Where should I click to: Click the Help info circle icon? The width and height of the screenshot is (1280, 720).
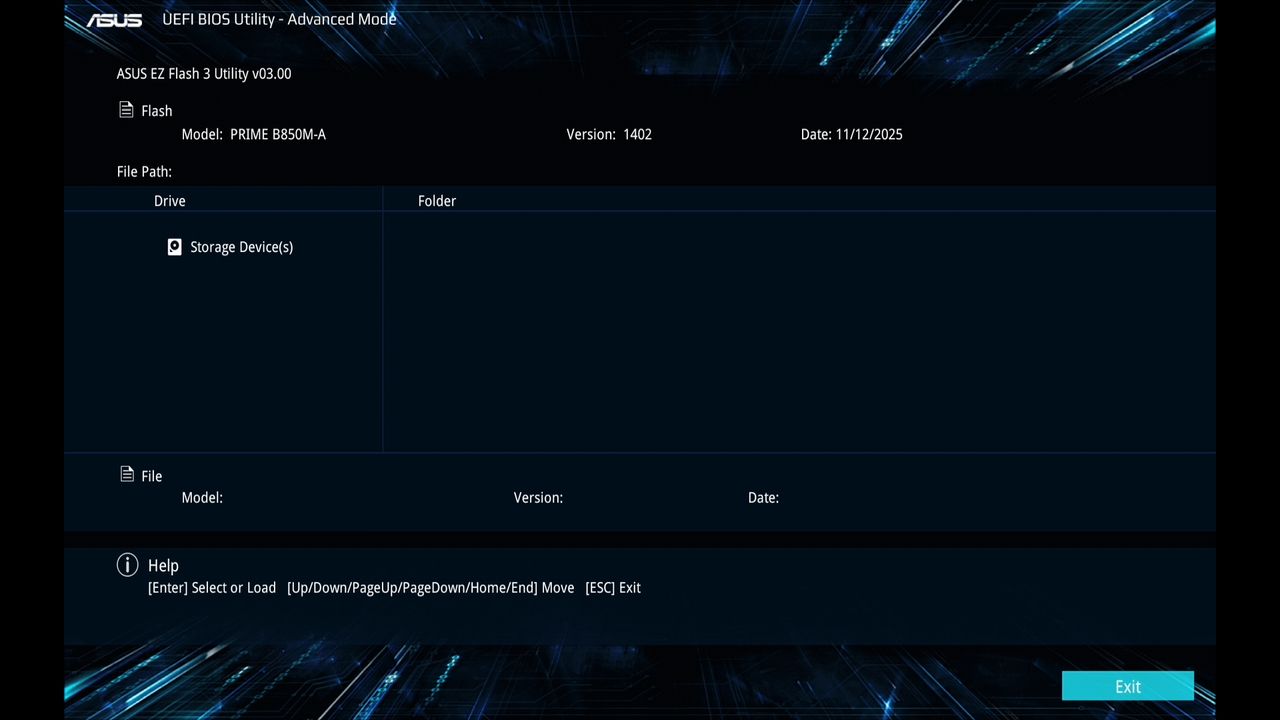(127, 565)
